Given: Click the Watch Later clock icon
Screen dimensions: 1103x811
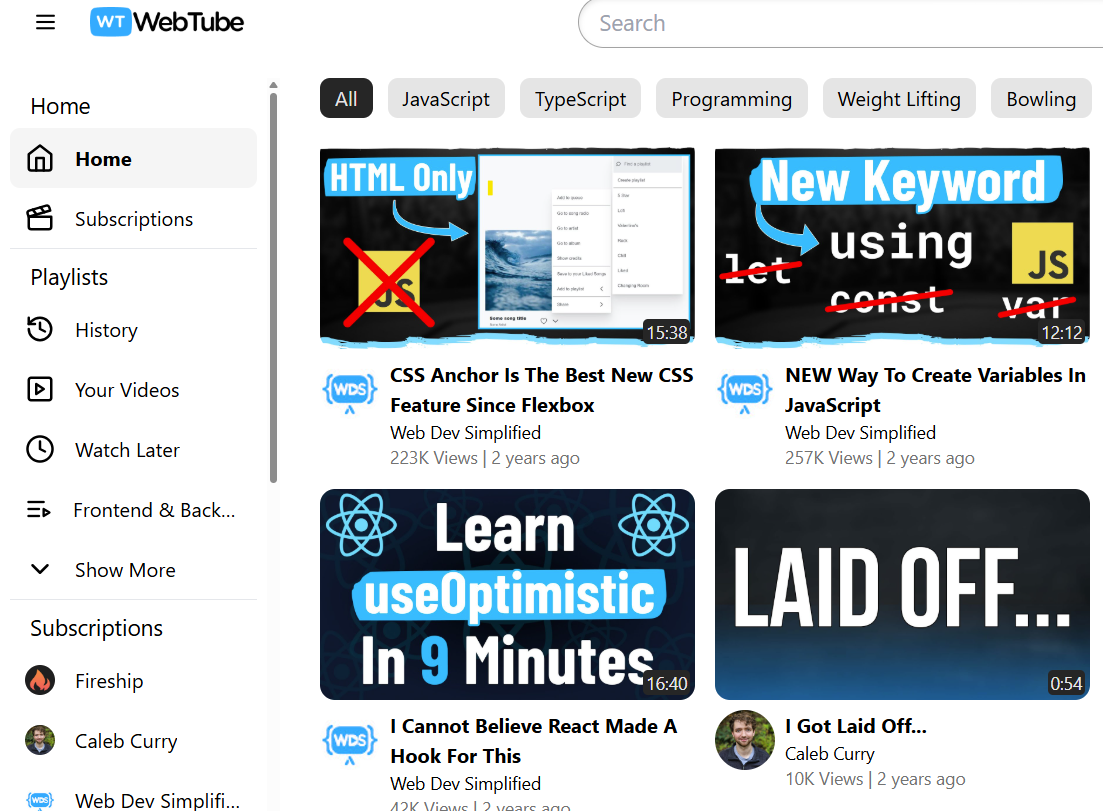Looking at the screenshot, I should [x=40, y=449].
